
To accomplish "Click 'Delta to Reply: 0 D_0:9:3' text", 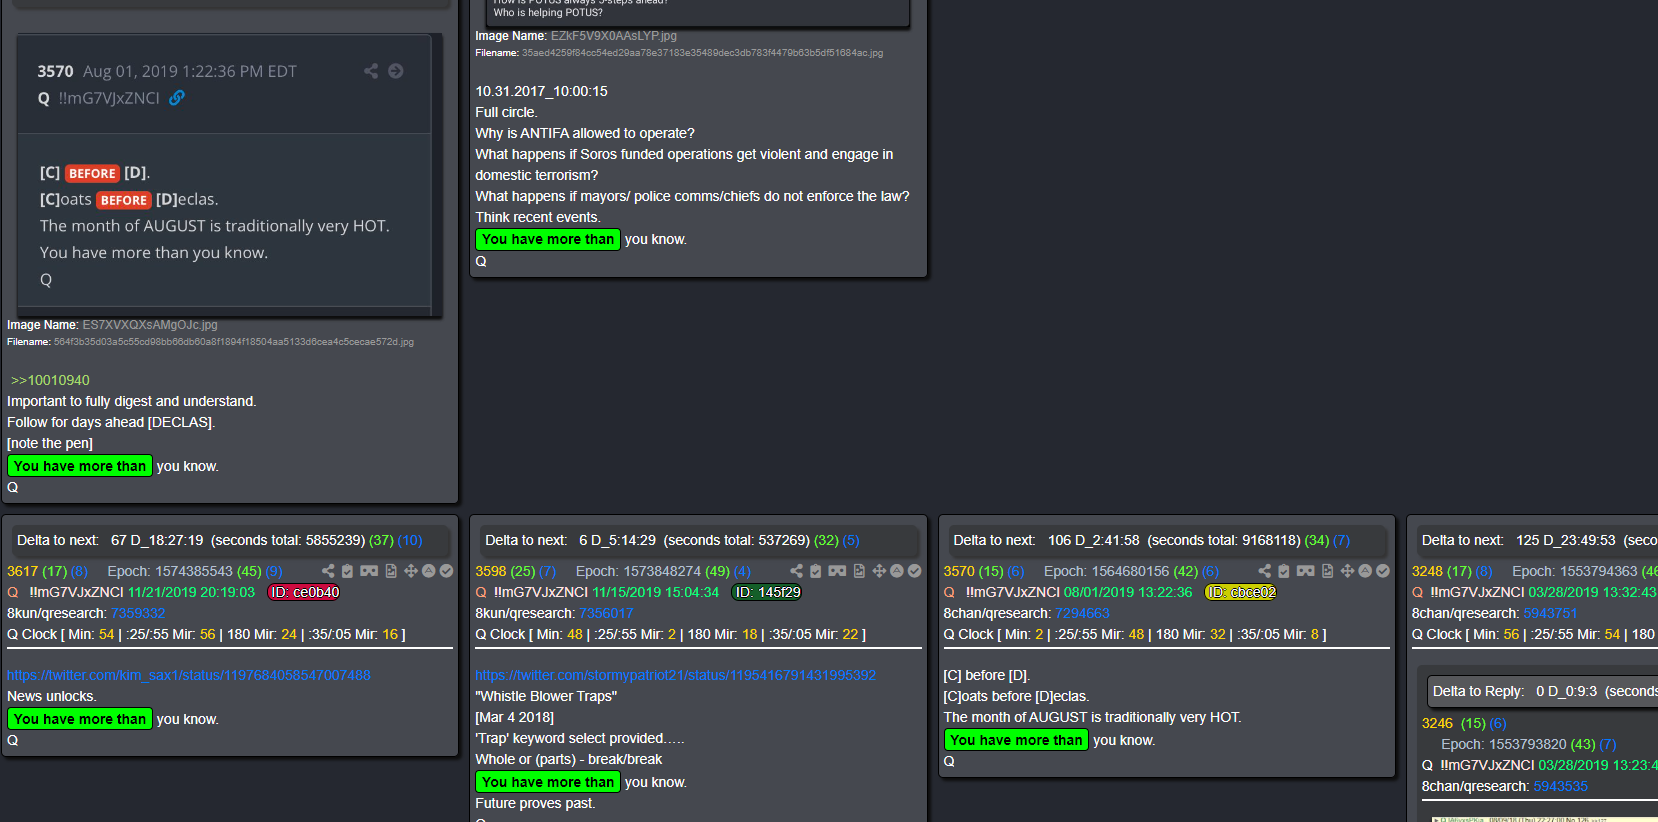I will [1515, 691].
